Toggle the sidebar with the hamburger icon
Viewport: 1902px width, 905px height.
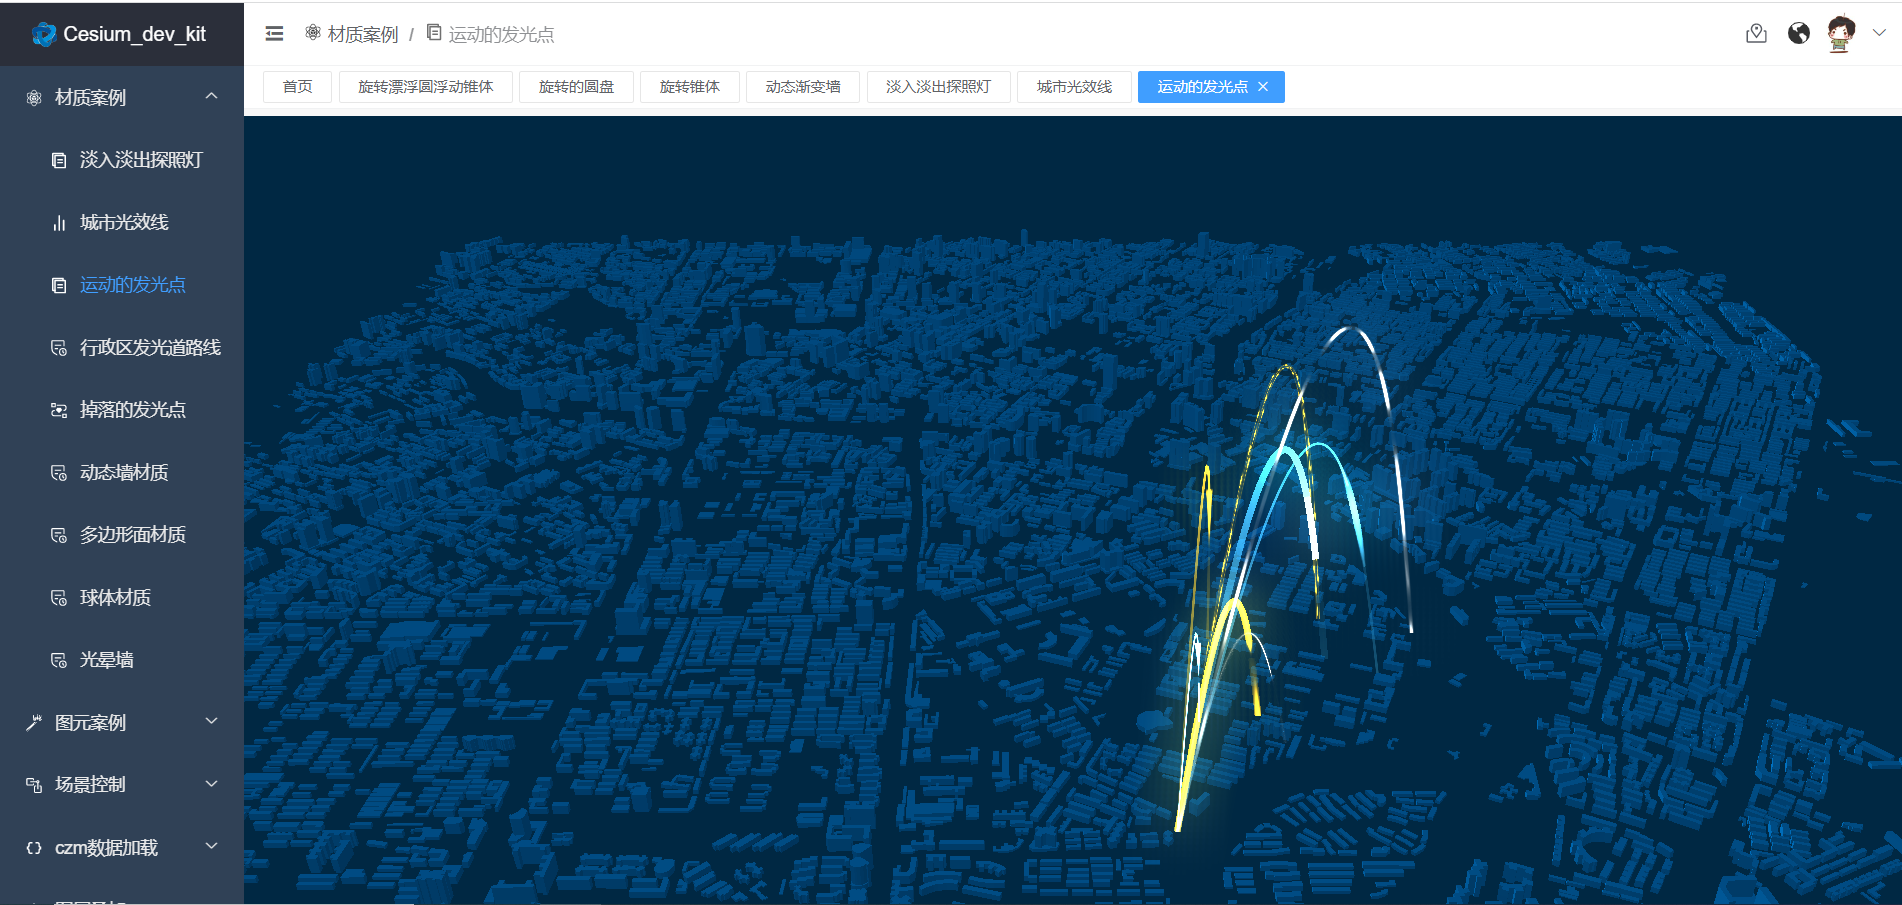coord(274,34)
